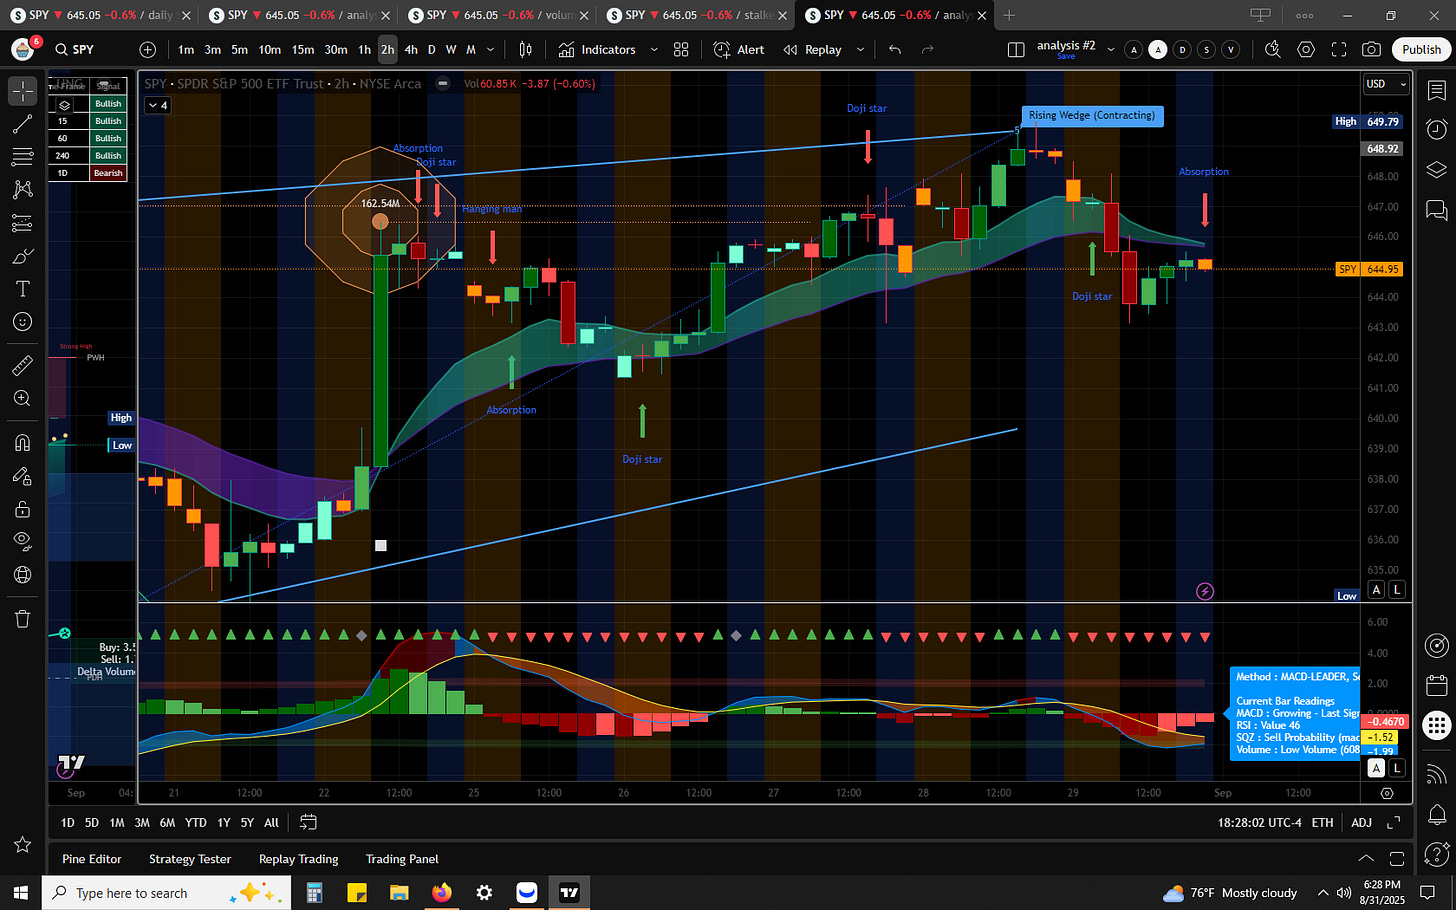1456x910 pixels.
Task: Open the Trading Panel tab
Action: (402, 859)
